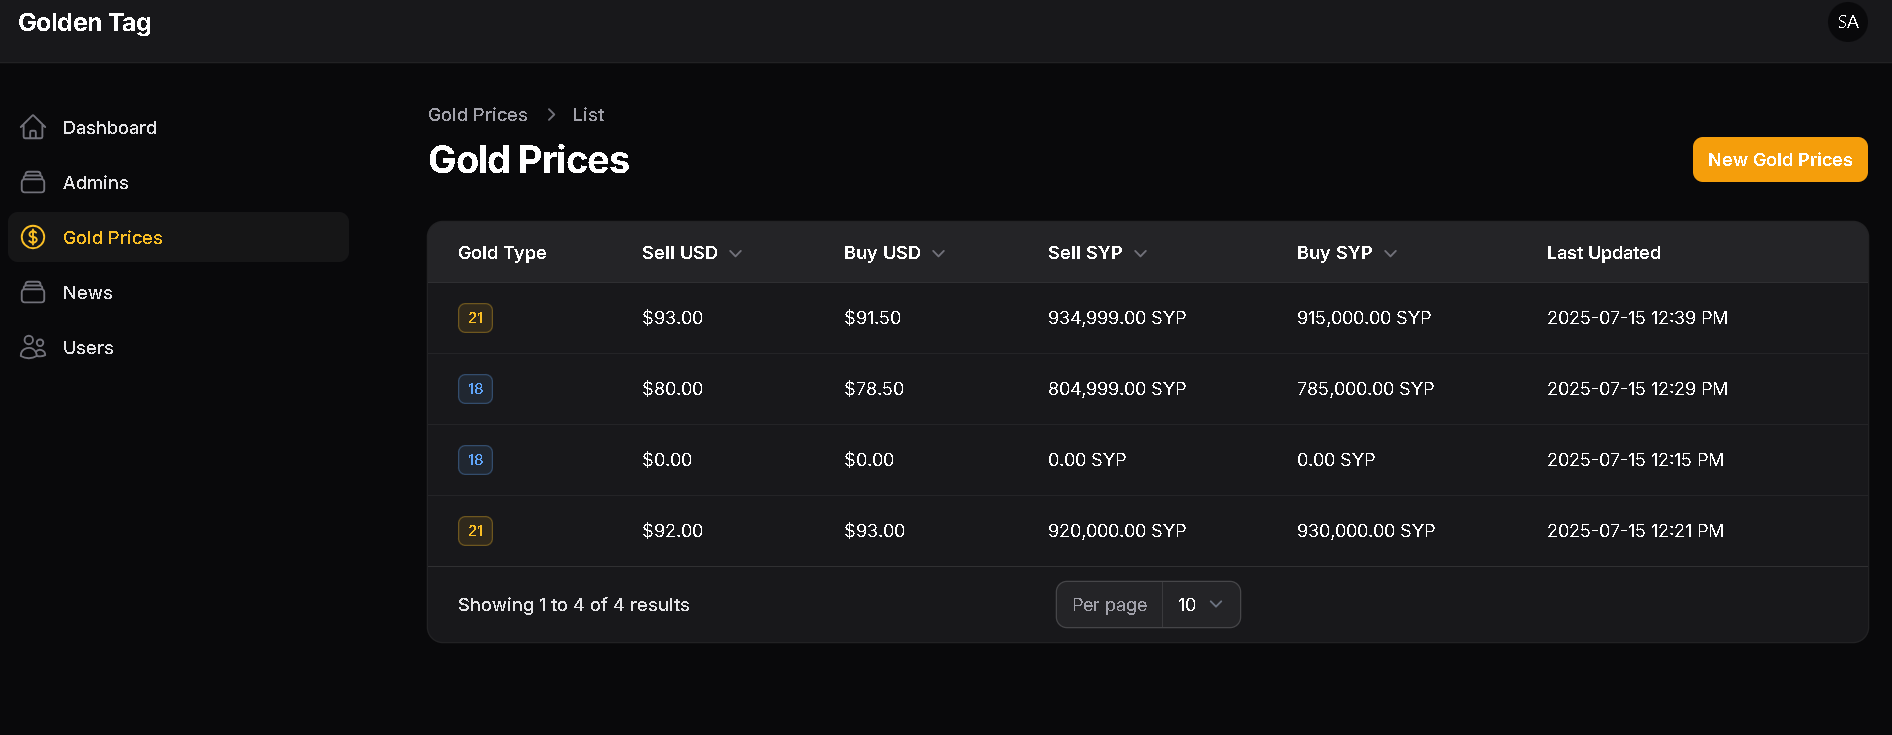Click the Golden Tag brand title

pyautogui.click(x=85, y=22)
